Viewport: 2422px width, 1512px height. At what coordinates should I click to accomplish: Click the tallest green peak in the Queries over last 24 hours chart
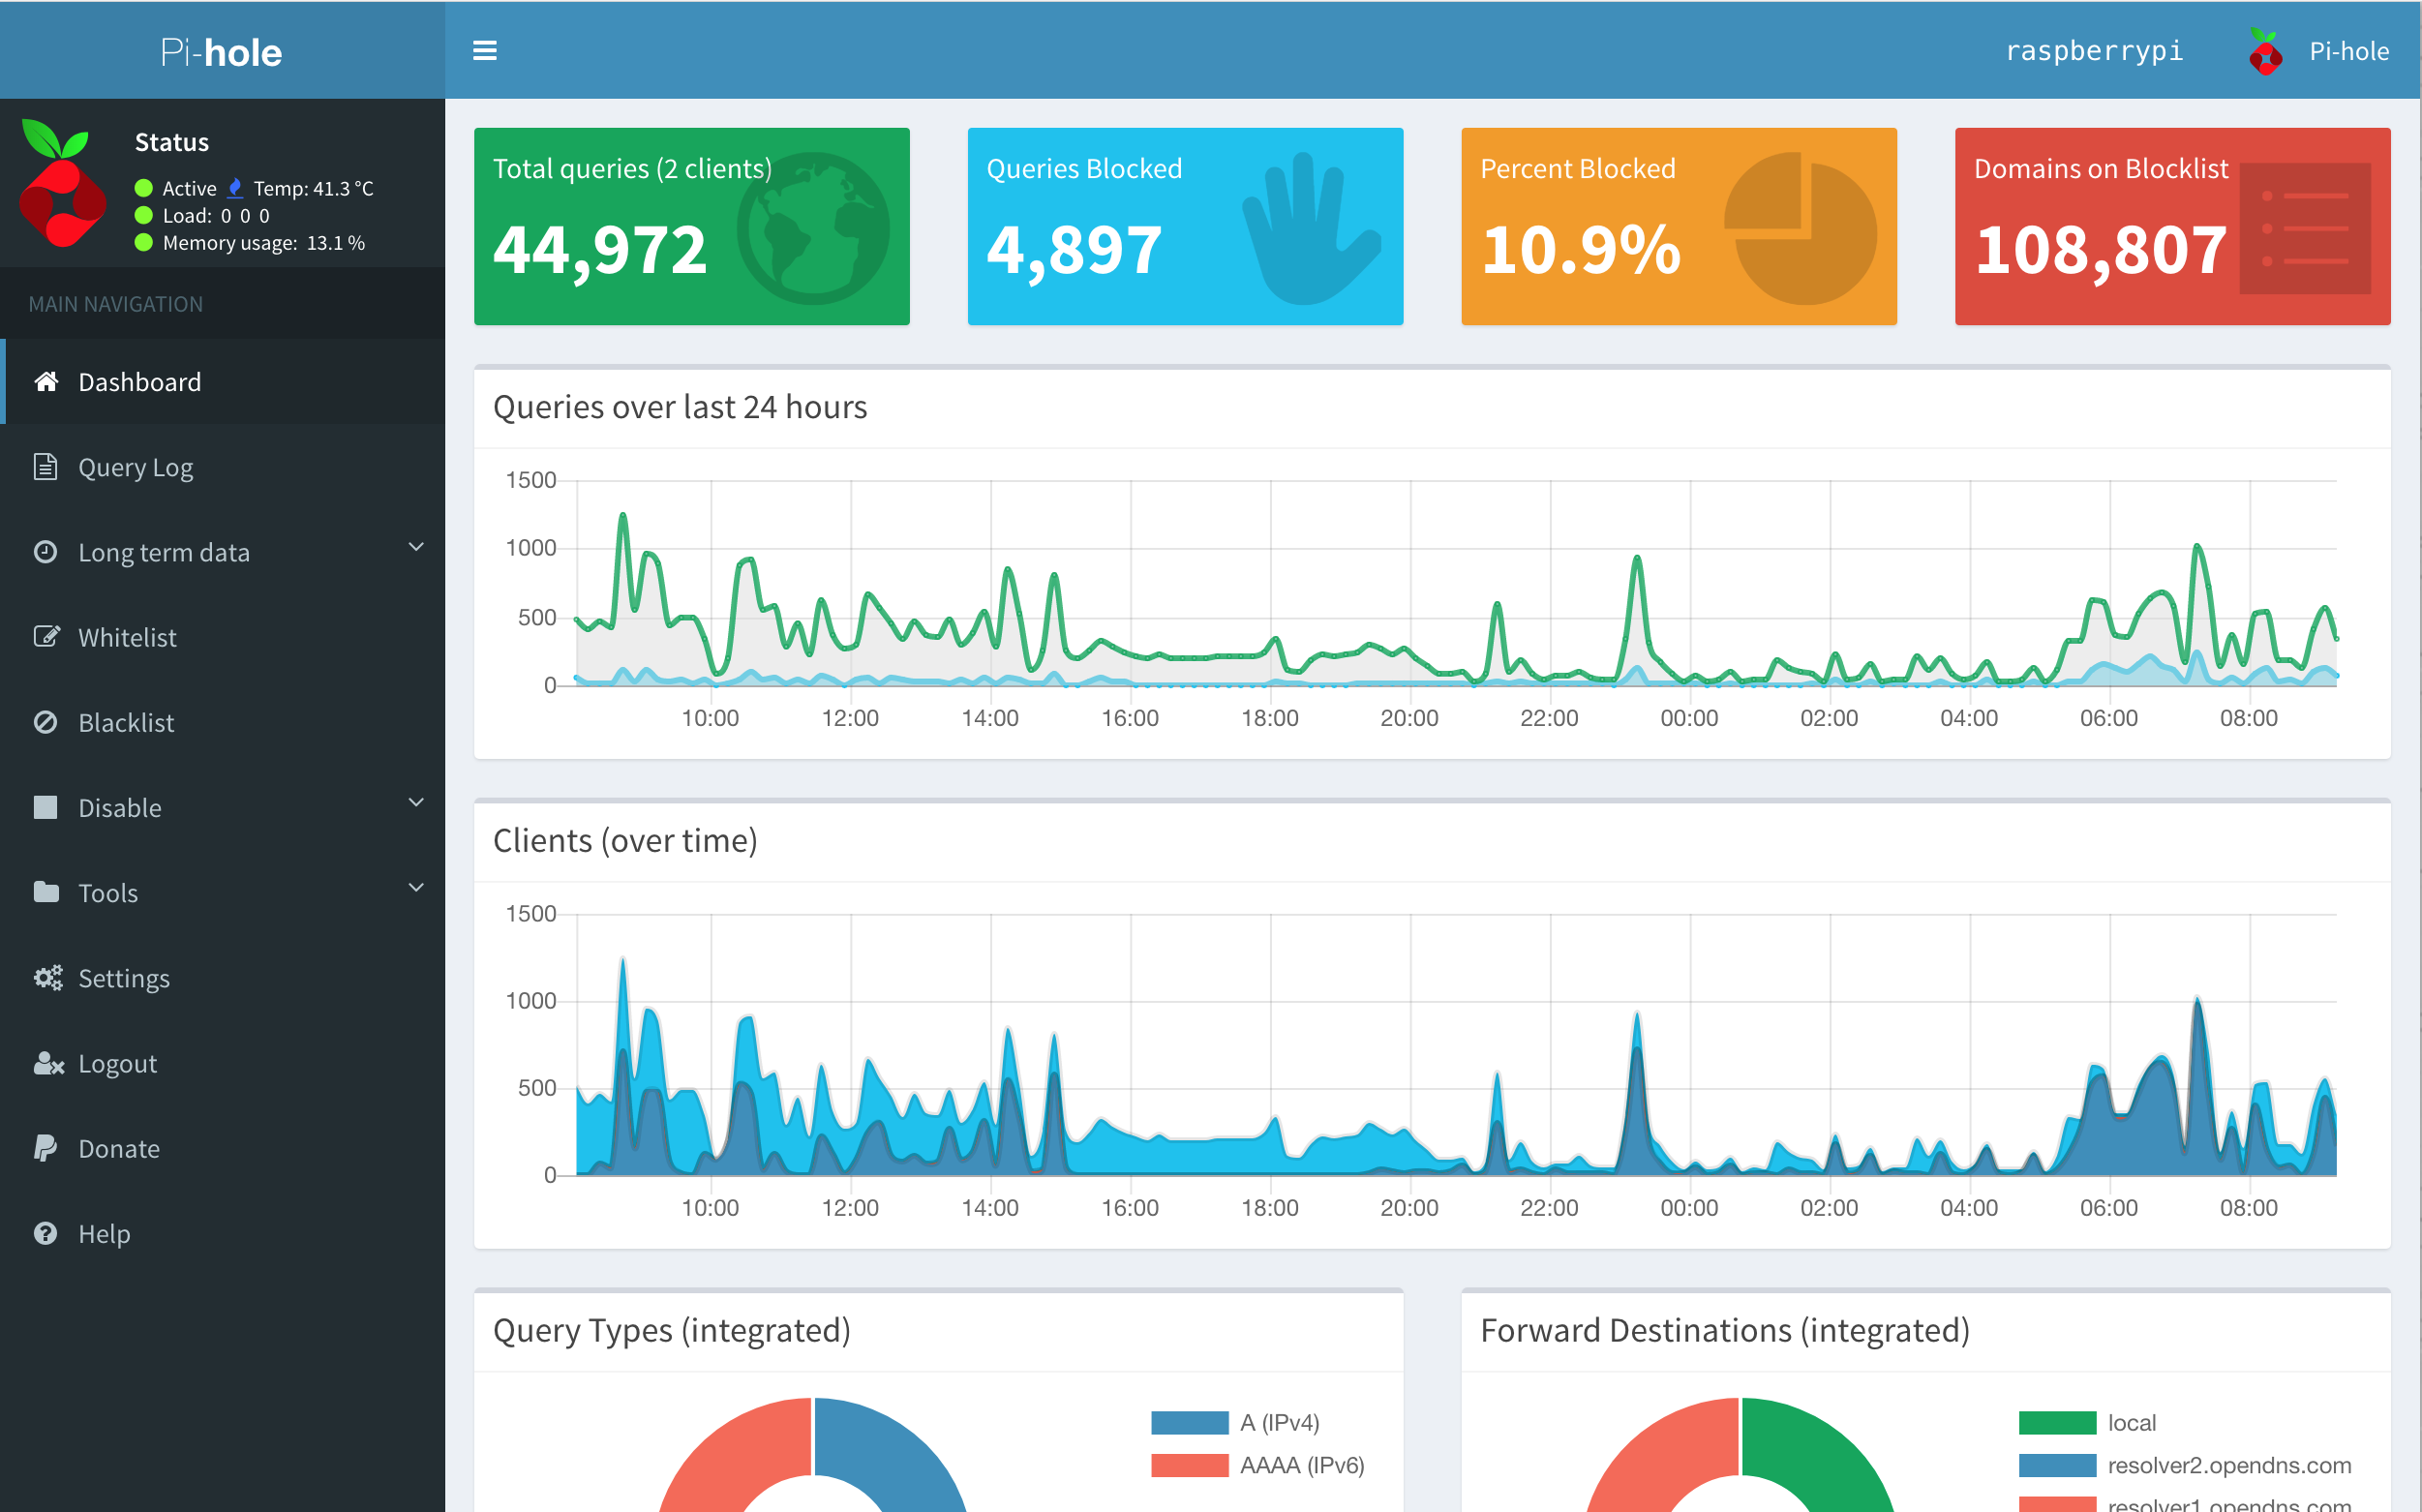(x=623, y=516)
